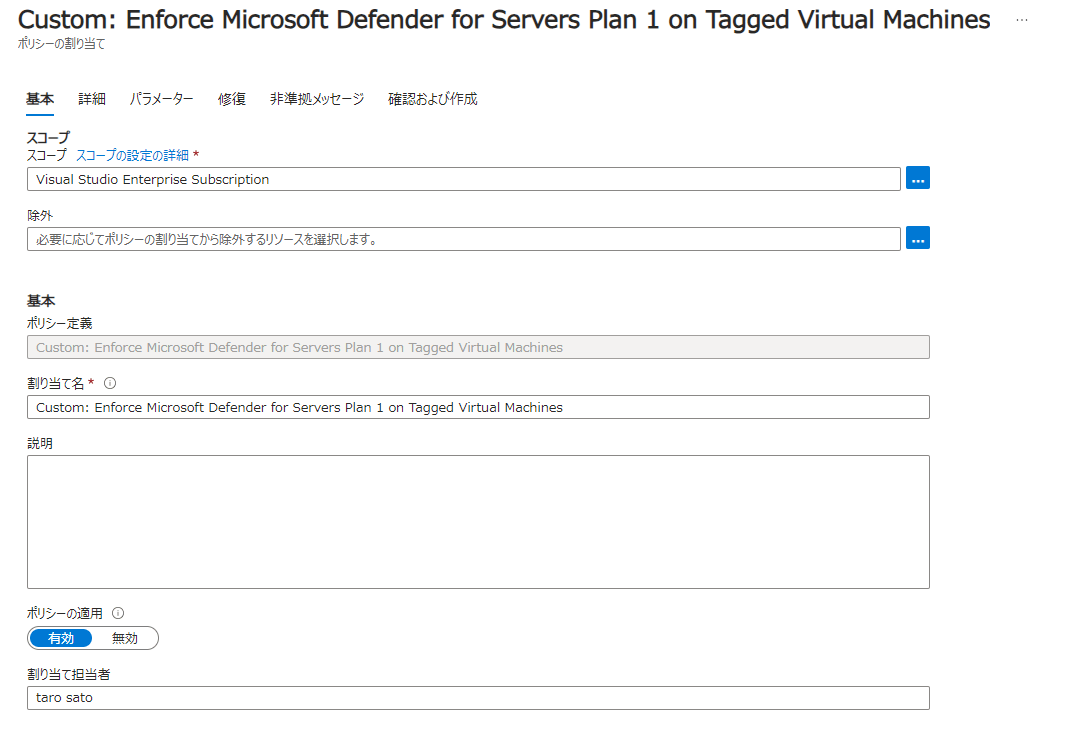Click the scope field showing Visual Studio Enterprise Subscription
The height and width of the screenshot is (747, 1083).
click(x=463, y=180)
